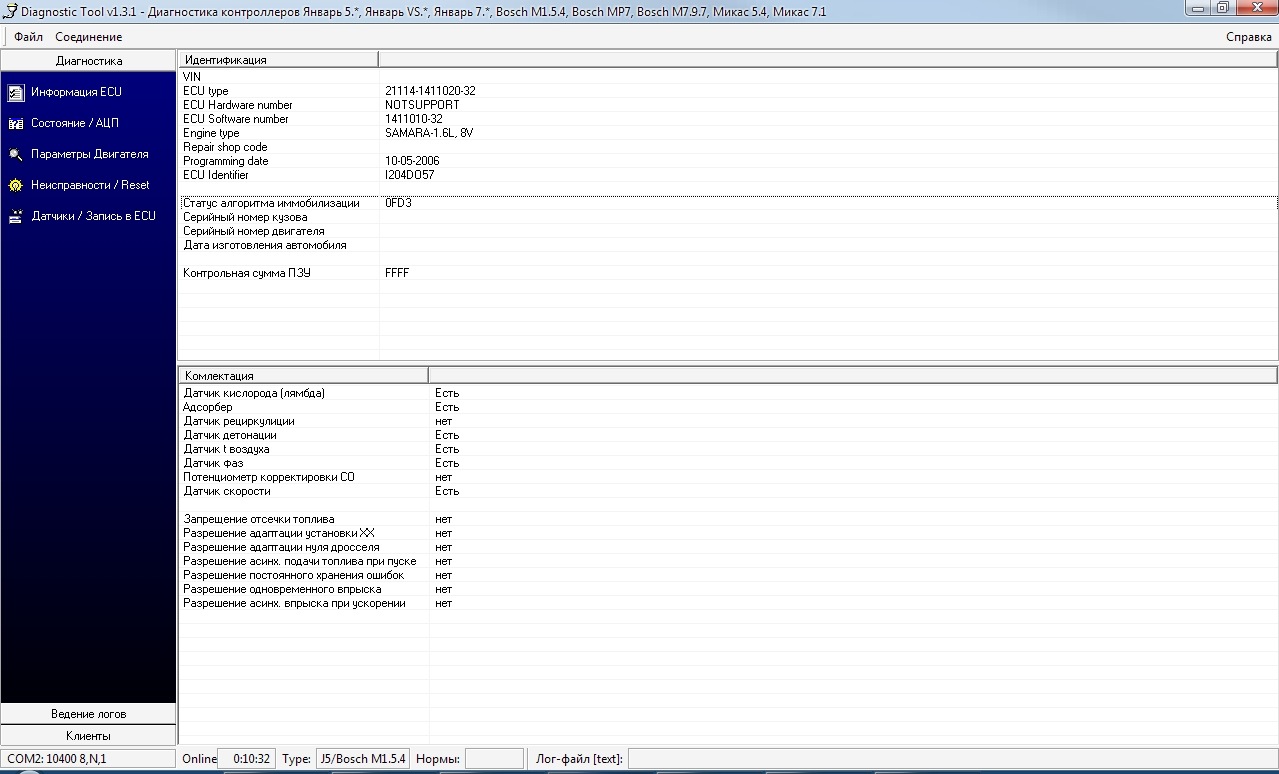This screenshot has width=1279, height=774.
Task: Select Статус алгоритма иммобилизации row
Action: (x=728, y=203)
